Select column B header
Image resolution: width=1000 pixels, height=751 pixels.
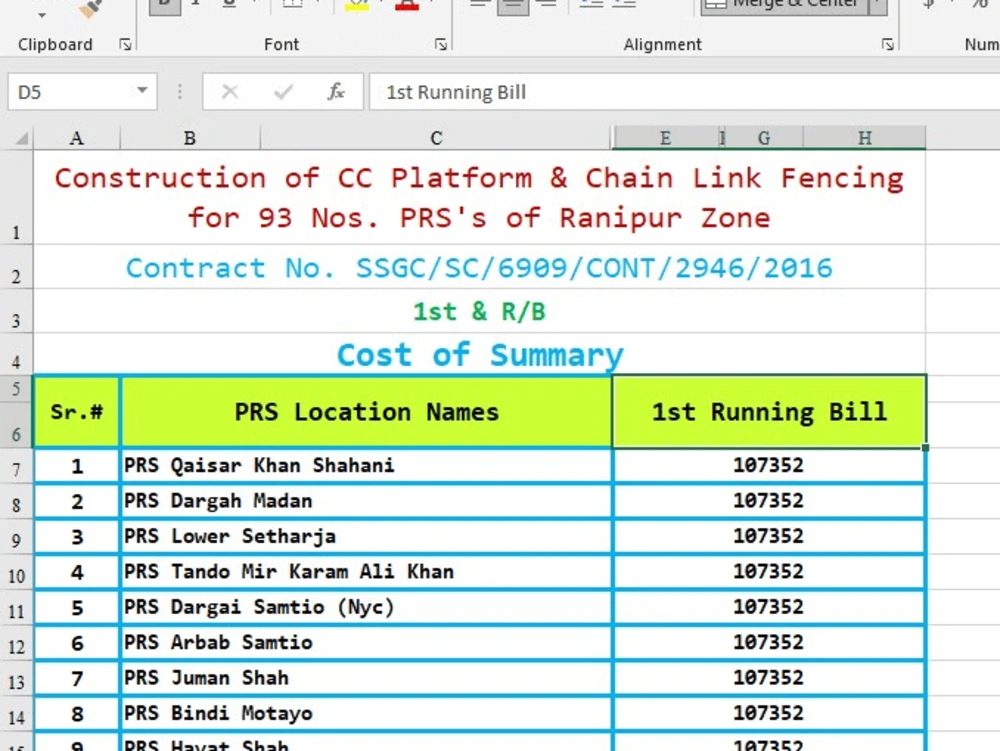[x=189, y=138]
